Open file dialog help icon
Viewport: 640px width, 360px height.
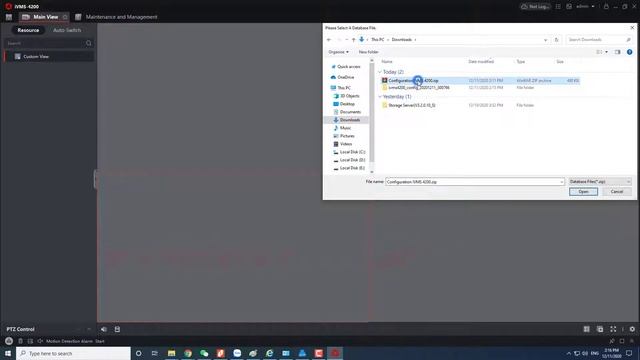pos(629,52)
